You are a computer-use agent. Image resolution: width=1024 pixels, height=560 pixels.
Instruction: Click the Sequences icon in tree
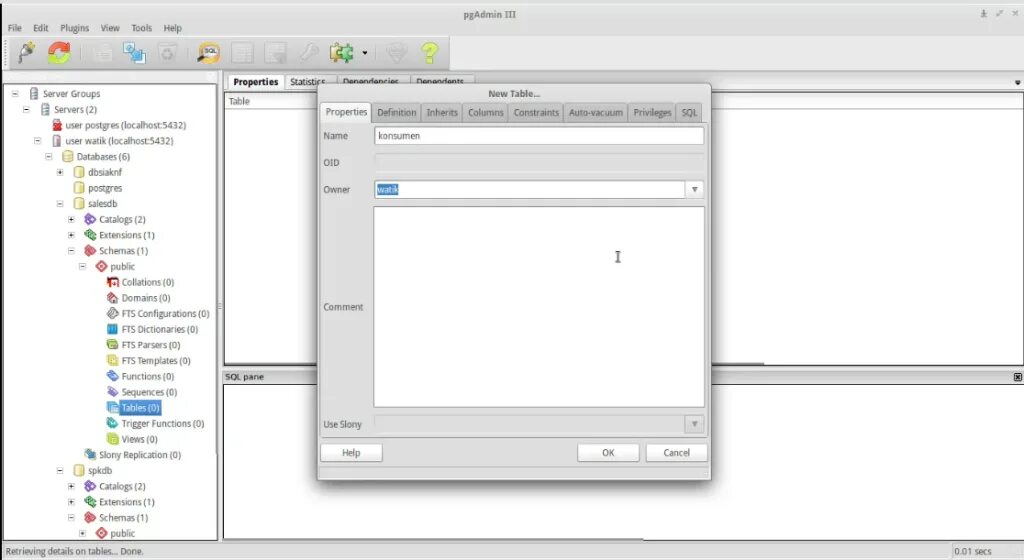pos(112,392)
